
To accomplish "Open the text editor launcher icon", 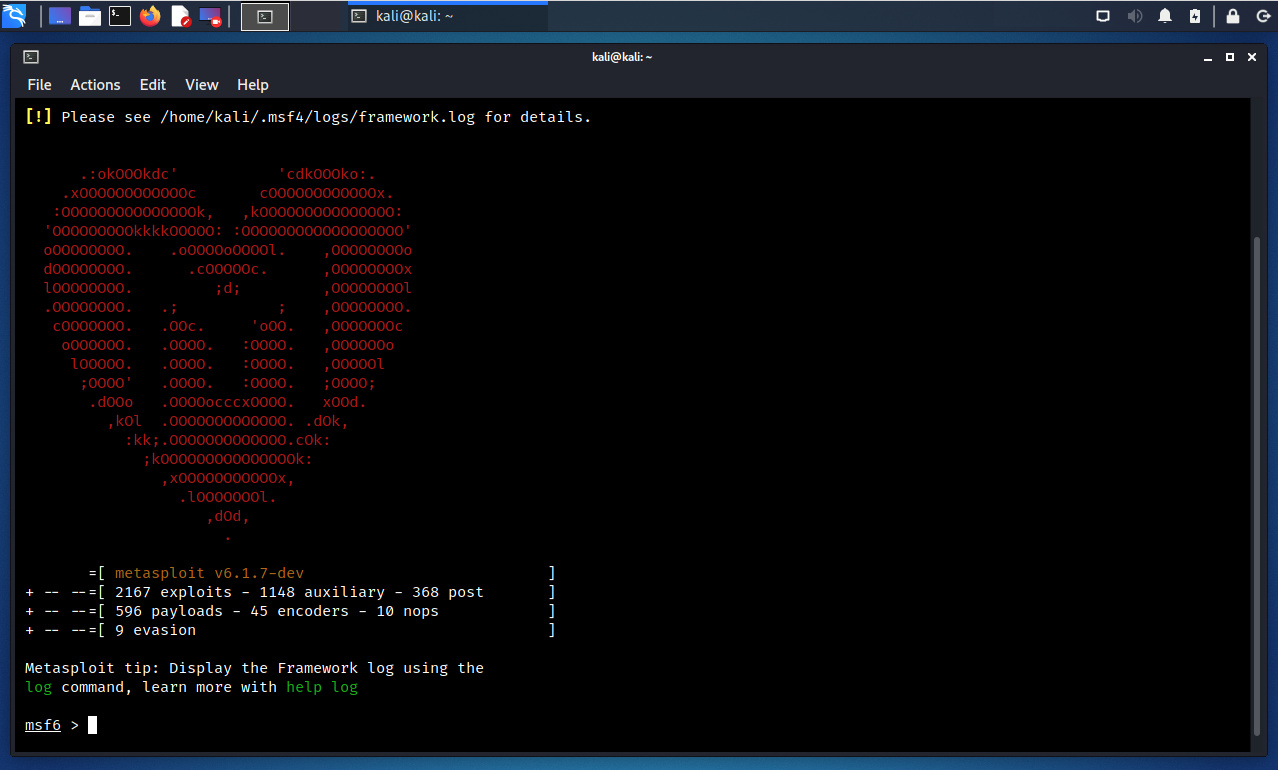I will click(180, 16).
